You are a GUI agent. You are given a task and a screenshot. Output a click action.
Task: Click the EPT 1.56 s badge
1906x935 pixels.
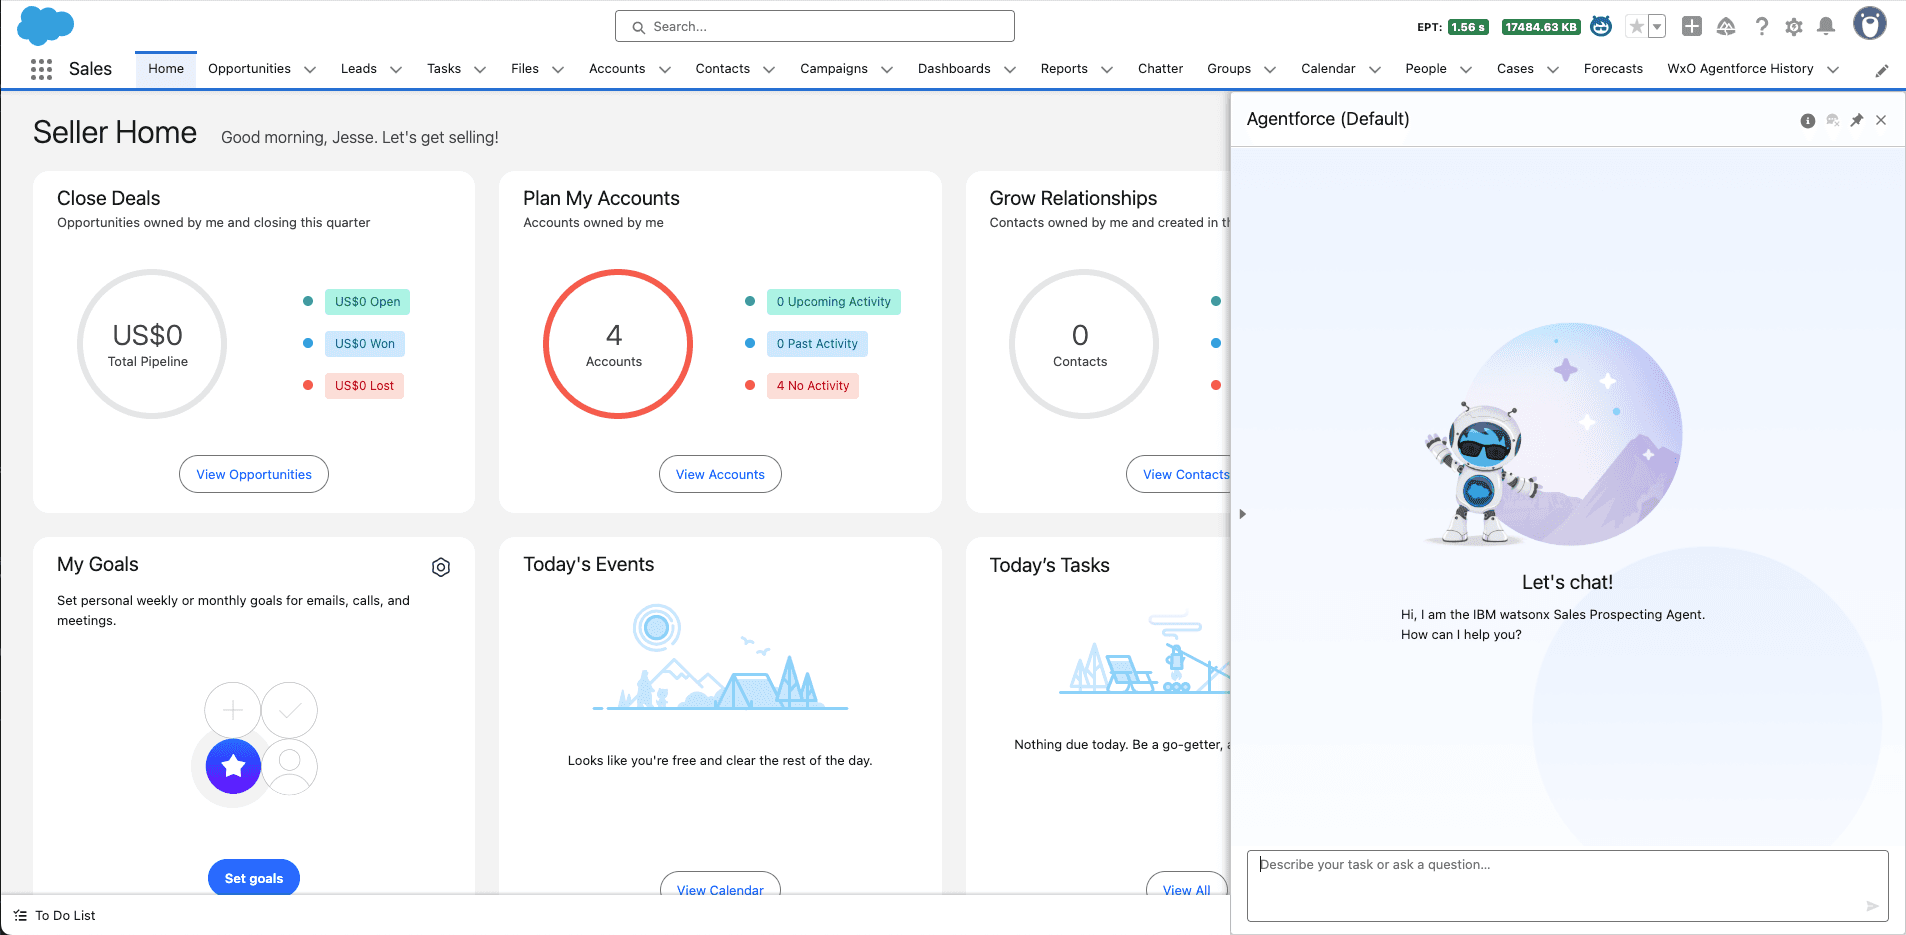pyautogui.click(x=1468, y=27)
